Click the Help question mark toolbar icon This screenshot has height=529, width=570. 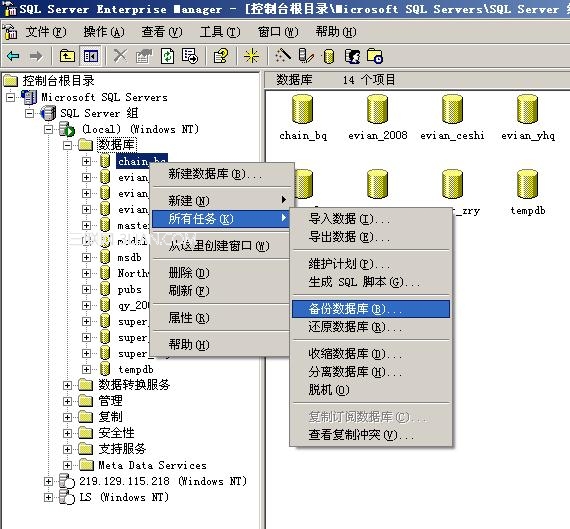tap(221, 56)
